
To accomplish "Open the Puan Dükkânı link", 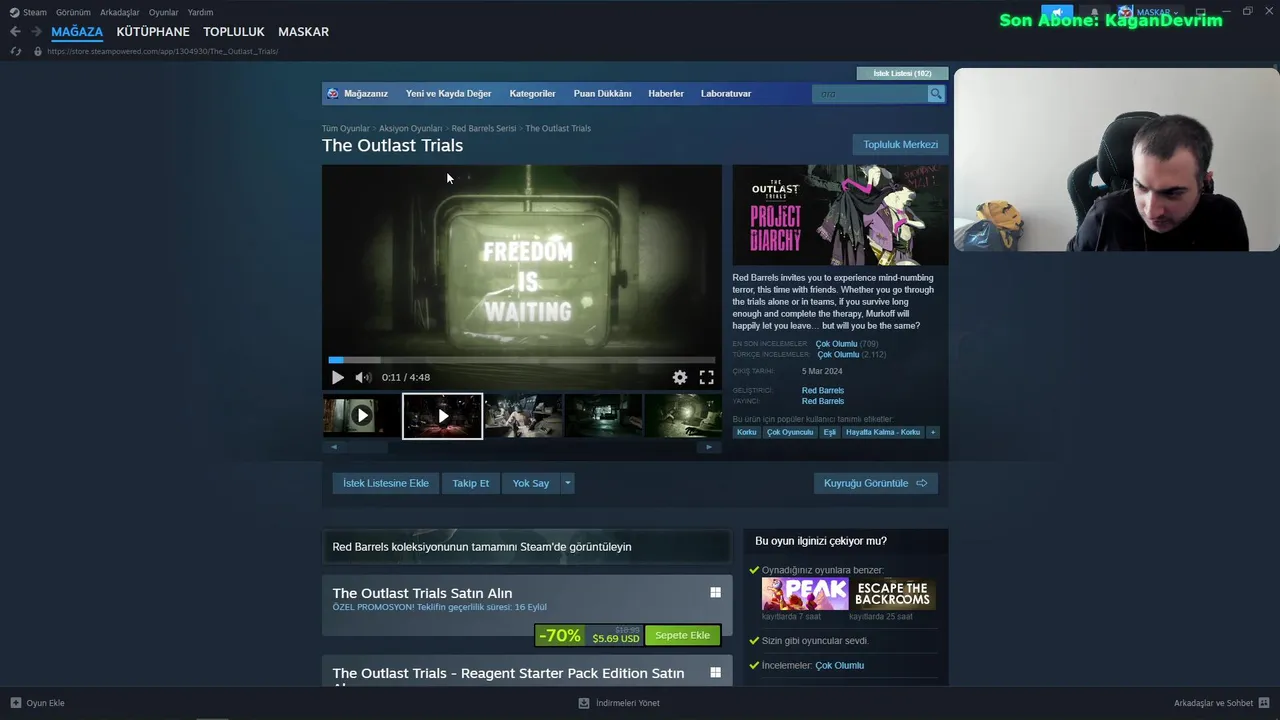I will (602, 93).
